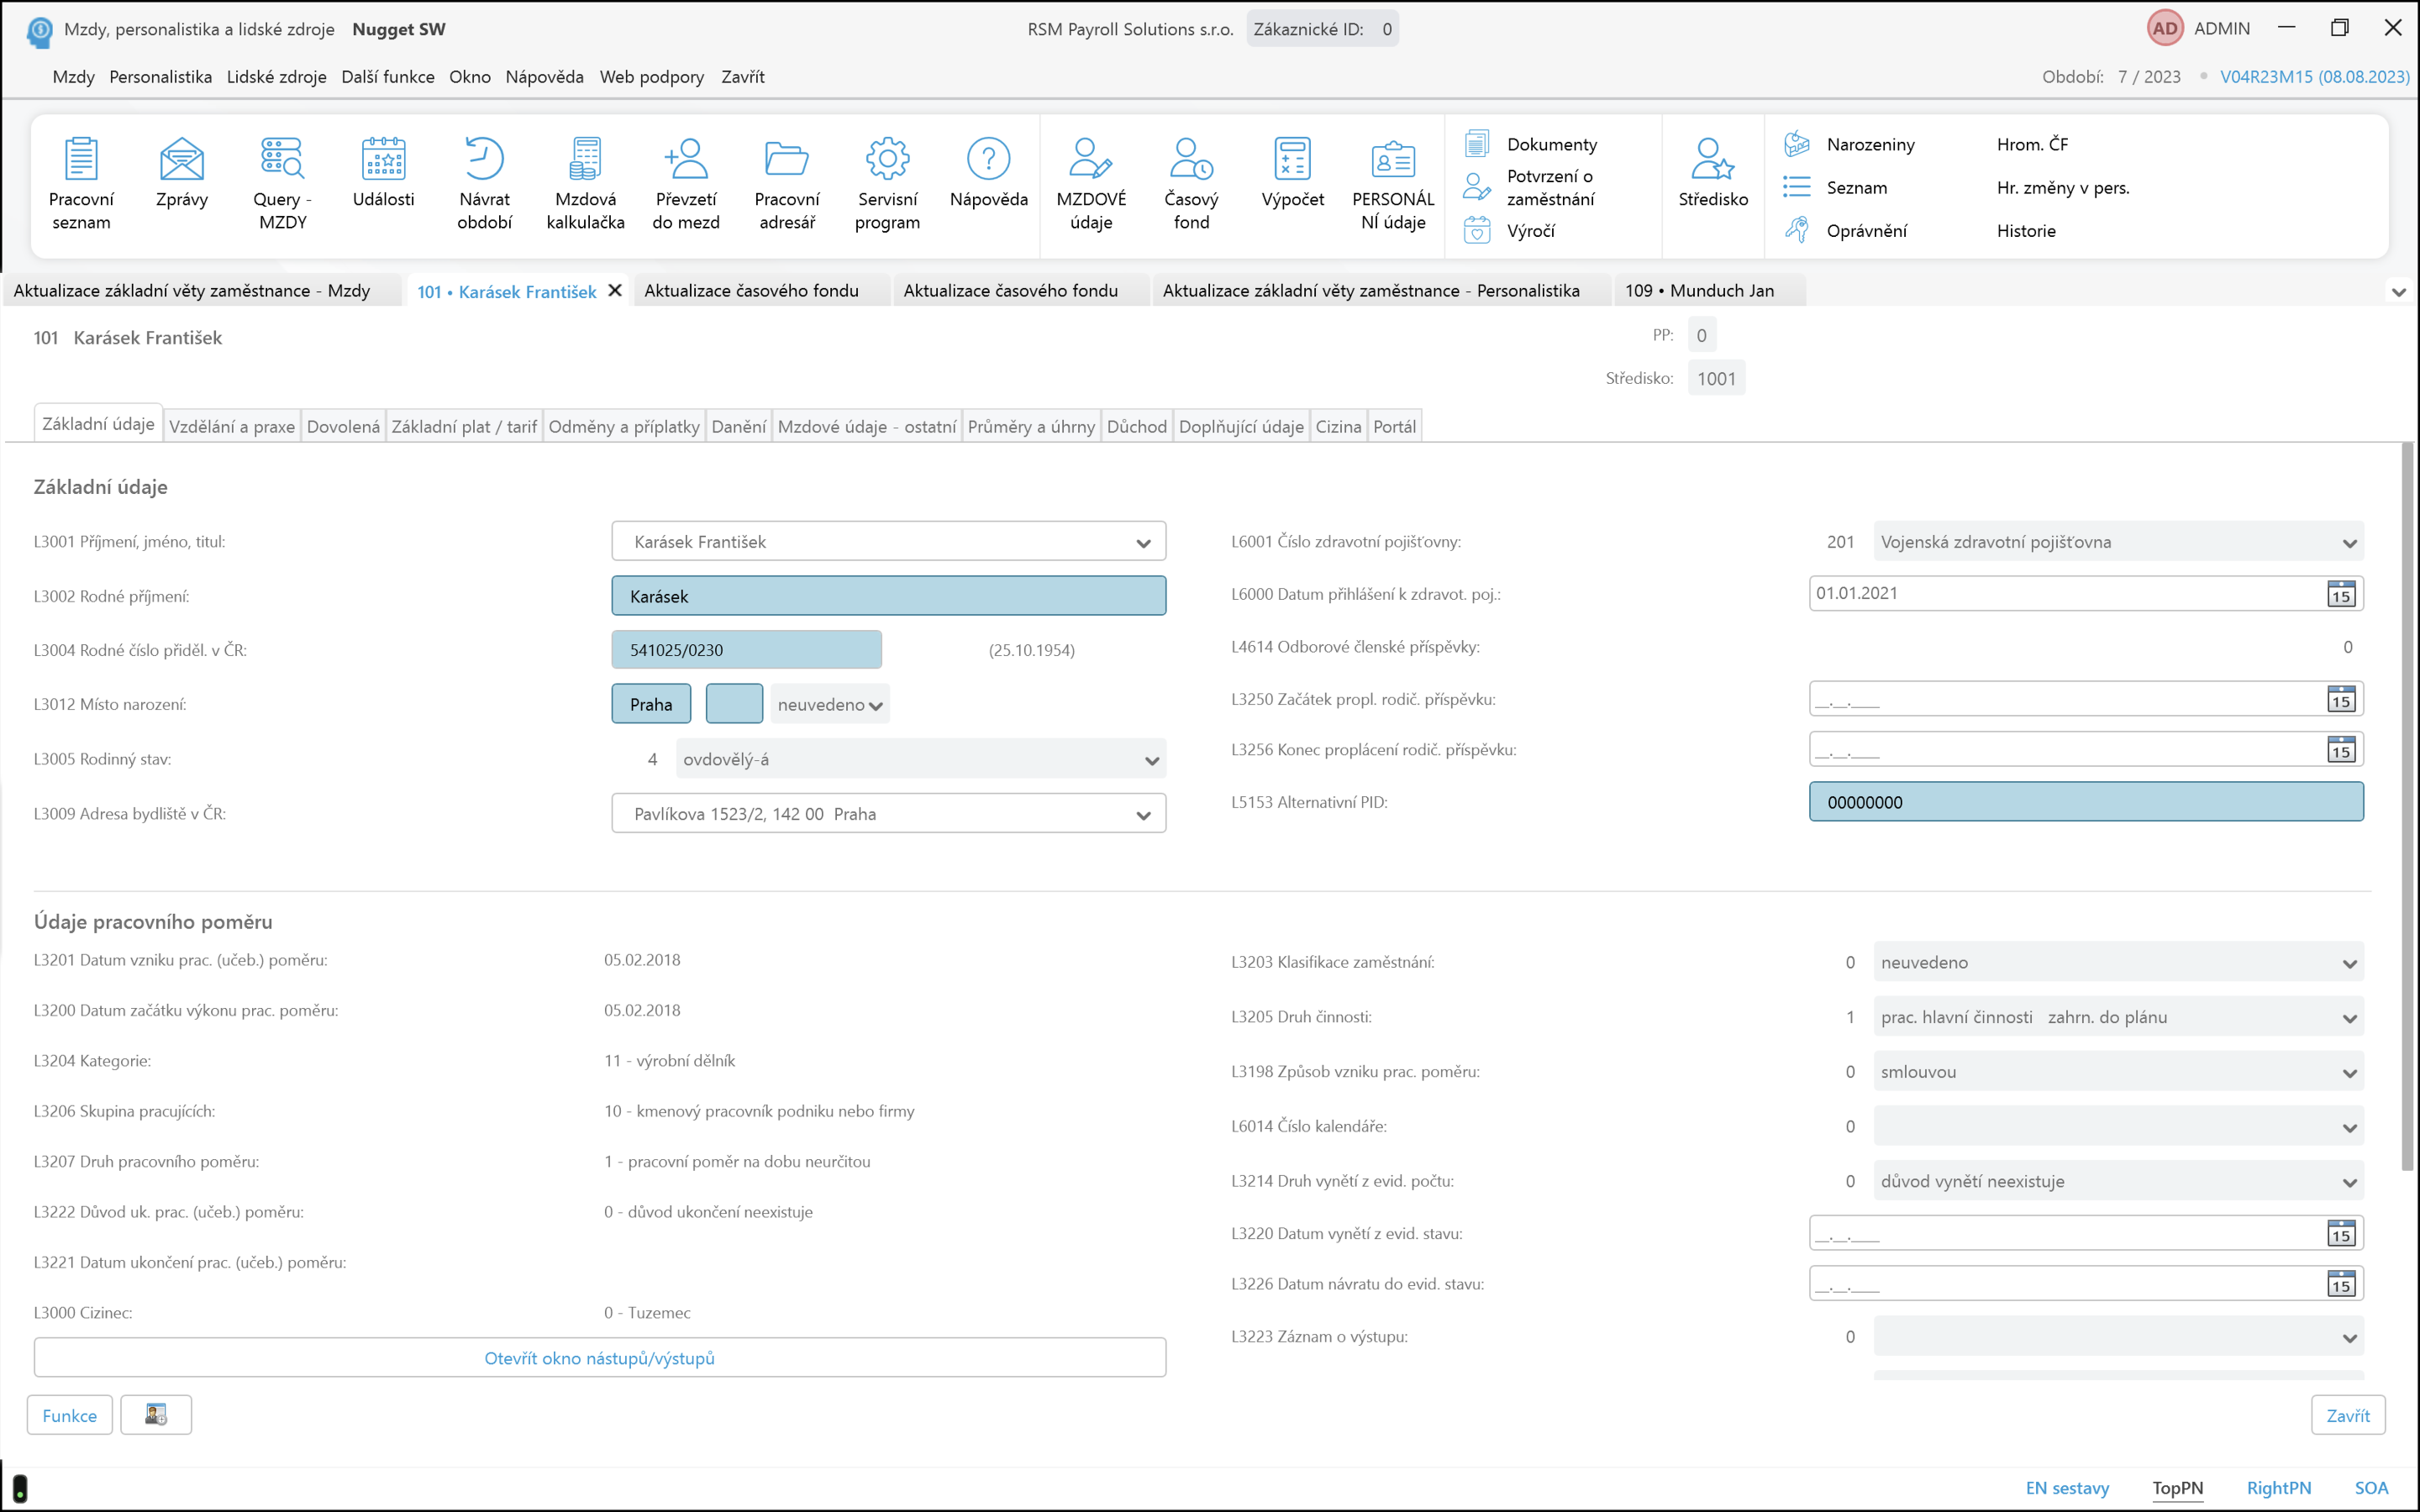Image resolution: width=2420 pixels, height=1512 pixels.
Task: Close the Karásek František tab
Action: point(615,291)
